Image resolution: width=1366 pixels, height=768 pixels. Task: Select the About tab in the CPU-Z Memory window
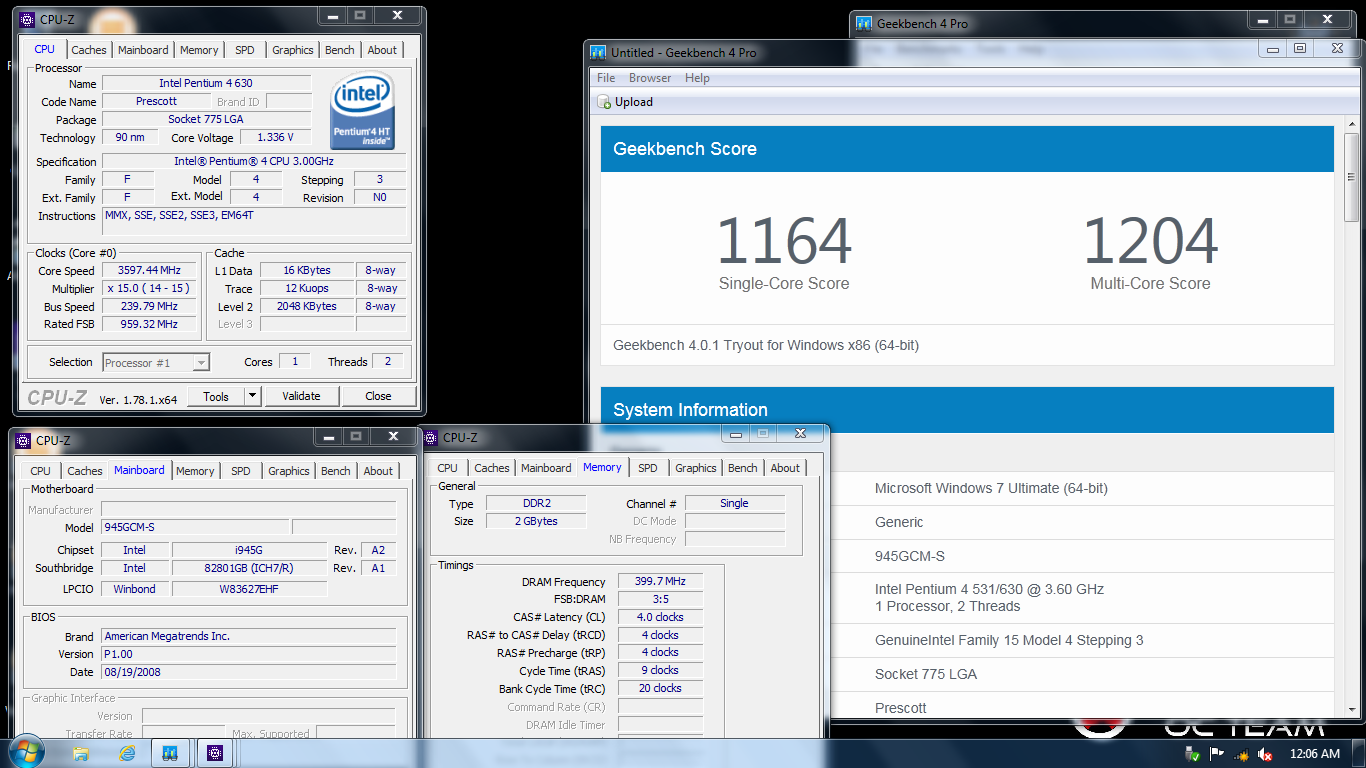[785, 468]
